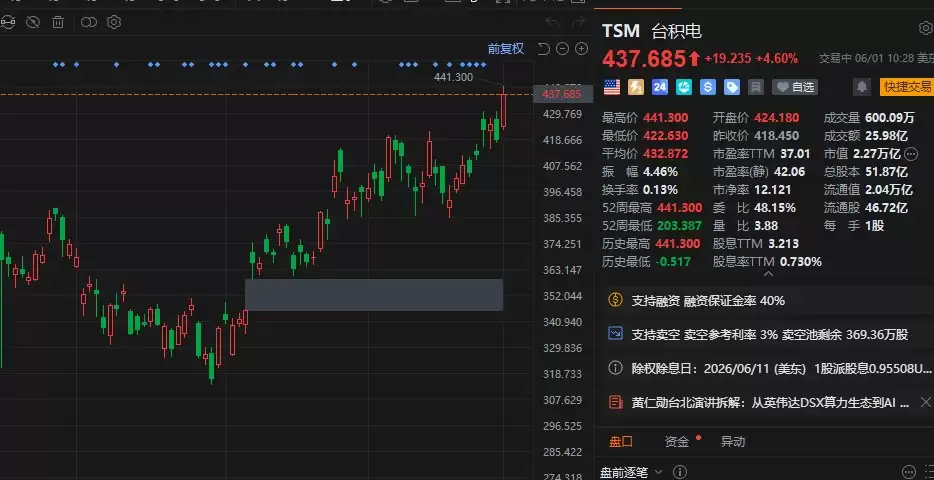Open 支持融资 融资保证金率 40% row
Image resolution: width=934 pixels, height=480 pixels.
(x=764, y=300)
